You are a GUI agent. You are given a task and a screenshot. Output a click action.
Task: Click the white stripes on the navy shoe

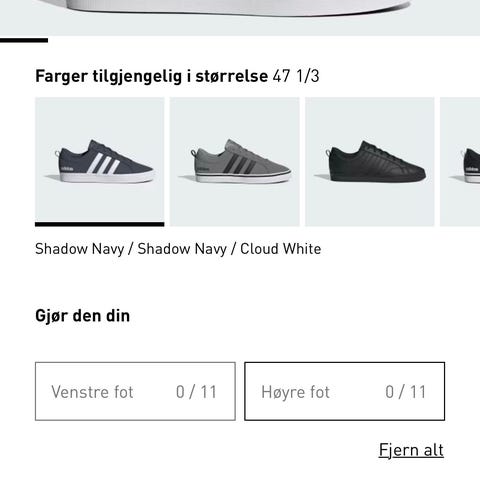point(103,164)
